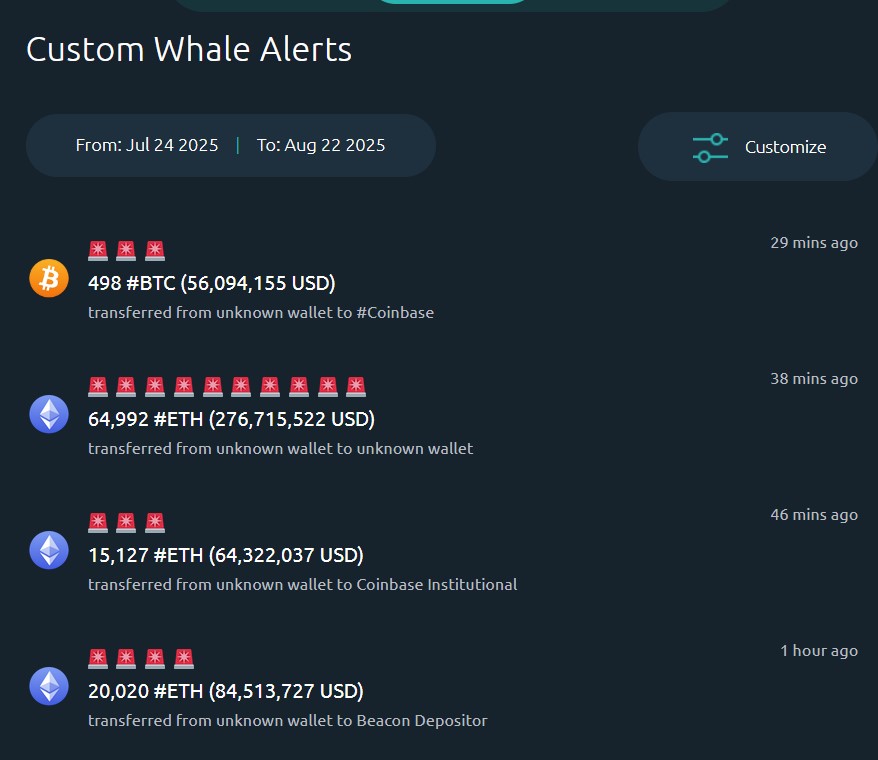The height and width of the screenshot is (760, 878).
Task: Click the Custom Whale Alerts heading
Action: pos(189,49)
